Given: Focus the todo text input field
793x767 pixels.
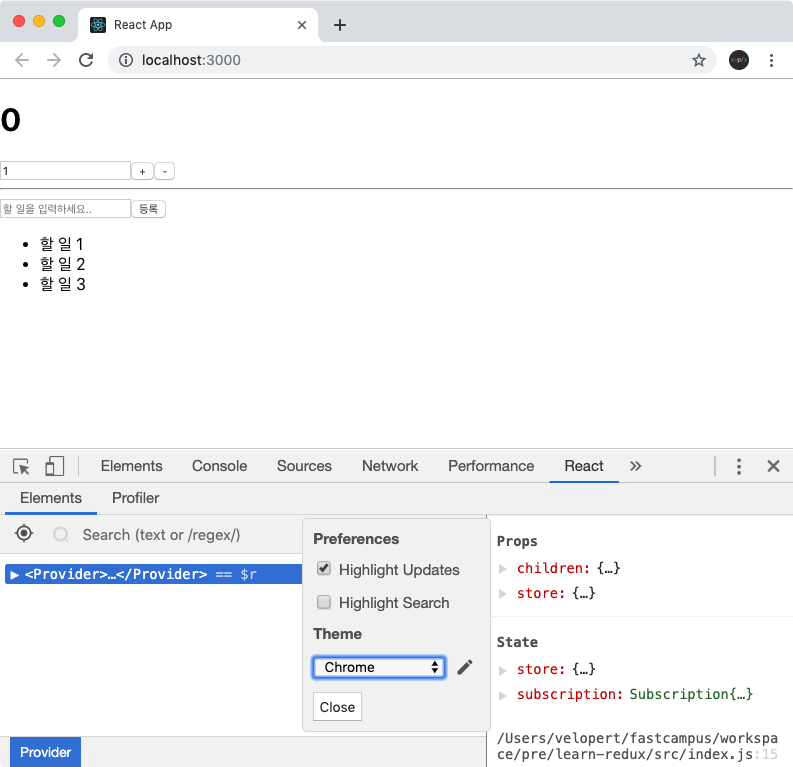Looking at the screenshot, I should click(65, 209).
